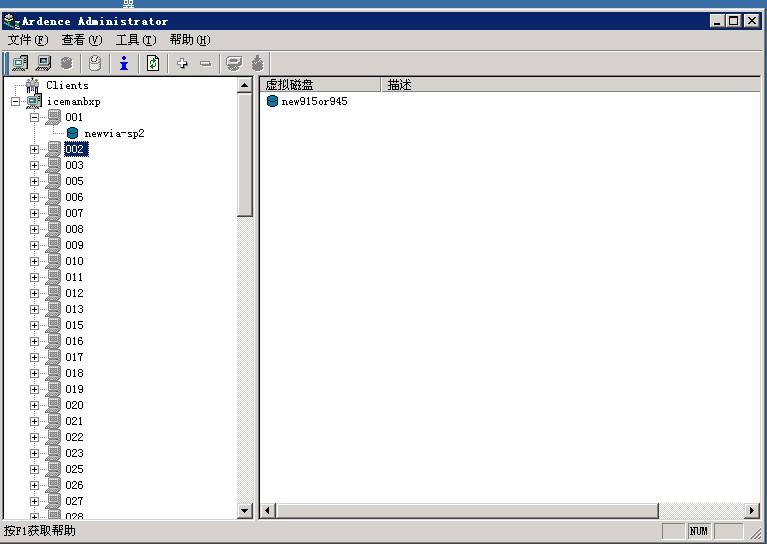The image size is (767, 544).
Task: Click the tree scrollbar down arrow
Action: [245, 511]
